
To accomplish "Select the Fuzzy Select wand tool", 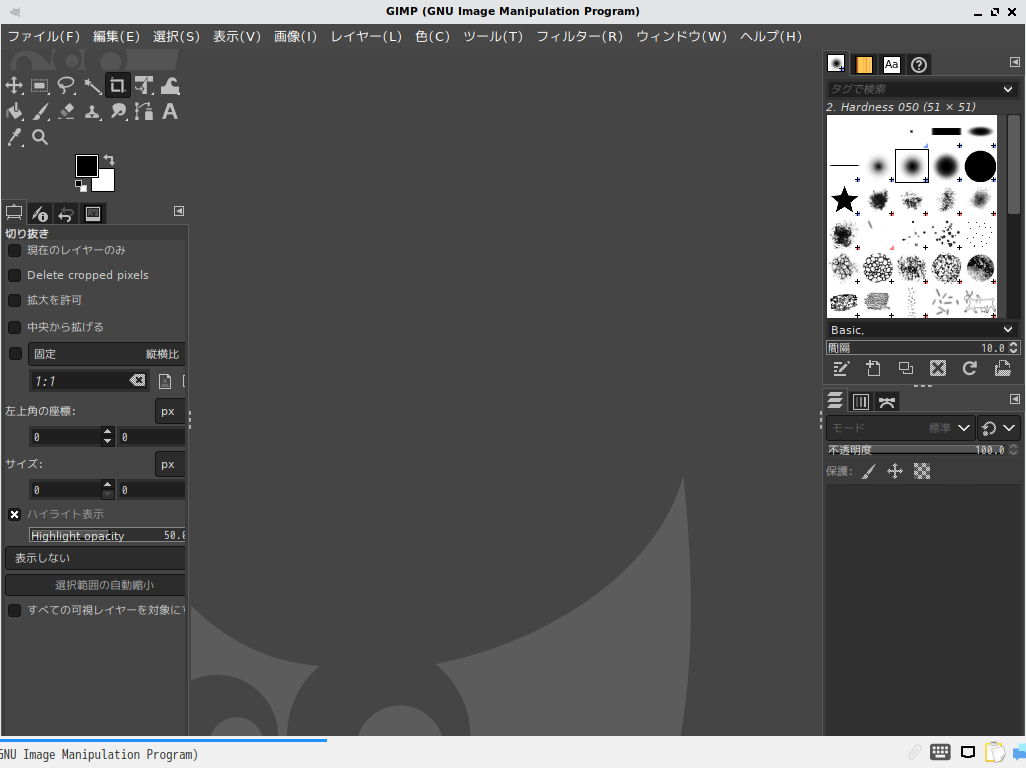I will point(92,86).
